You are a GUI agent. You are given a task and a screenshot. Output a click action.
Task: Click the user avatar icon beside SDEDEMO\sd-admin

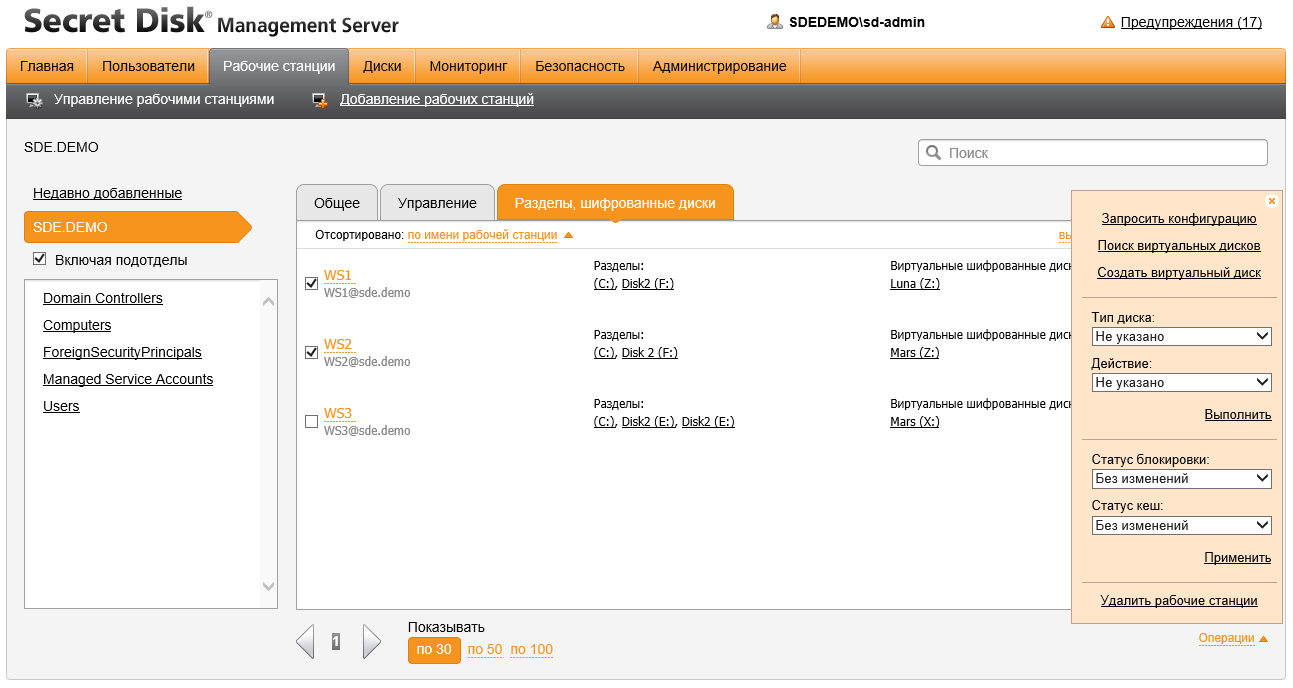[x=774, y=21]
